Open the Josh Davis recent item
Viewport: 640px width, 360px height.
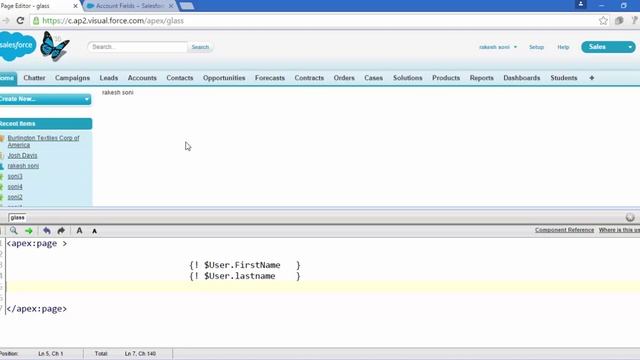click(x=22, y=156)
